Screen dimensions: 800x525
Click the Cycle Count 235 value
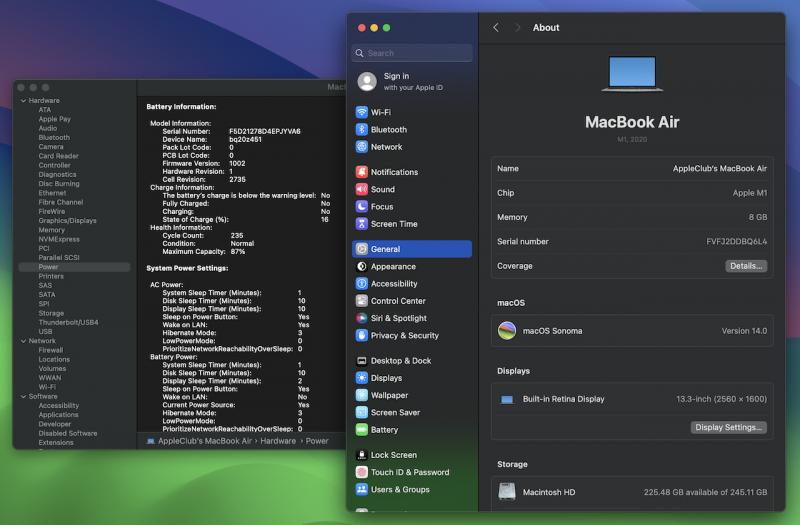[x=237, y=236]
